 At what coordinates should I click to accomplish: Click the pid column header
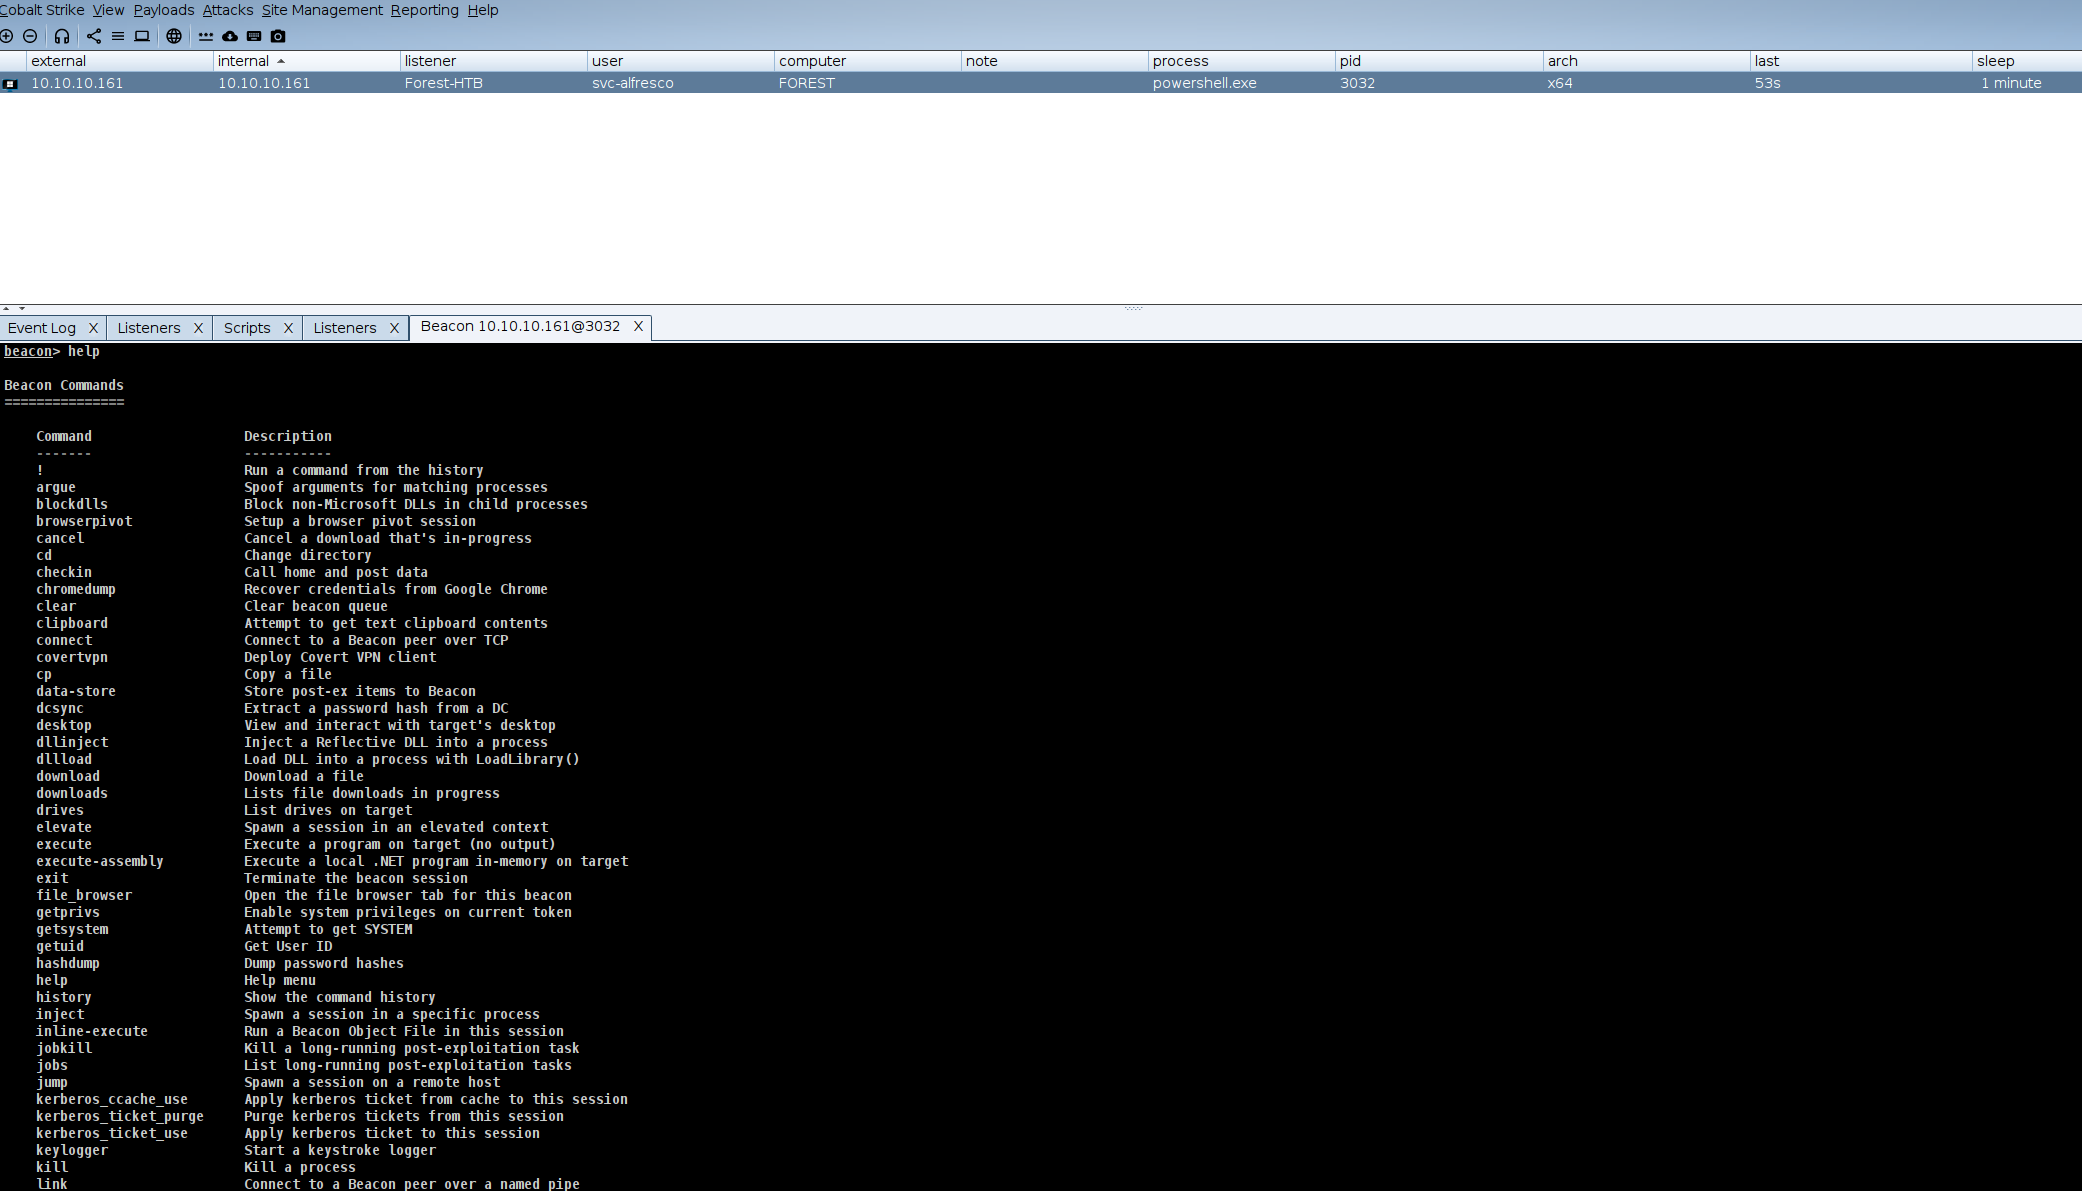pyautogui.click(x=1350, y=61)
